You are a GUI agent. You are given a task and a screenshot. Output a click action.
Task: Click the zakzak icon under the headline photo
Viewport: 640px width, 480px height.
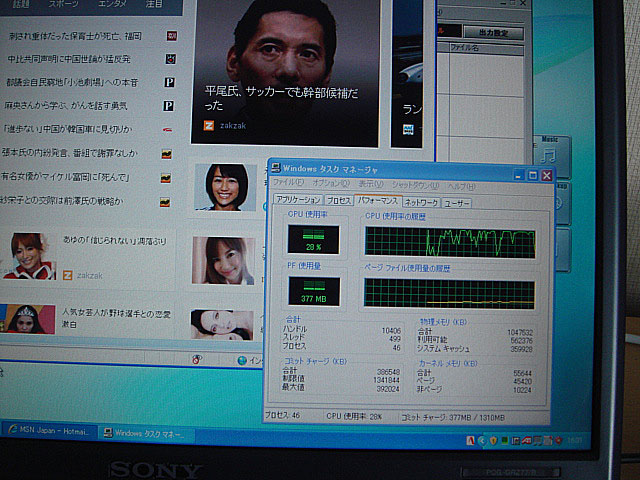209,126
